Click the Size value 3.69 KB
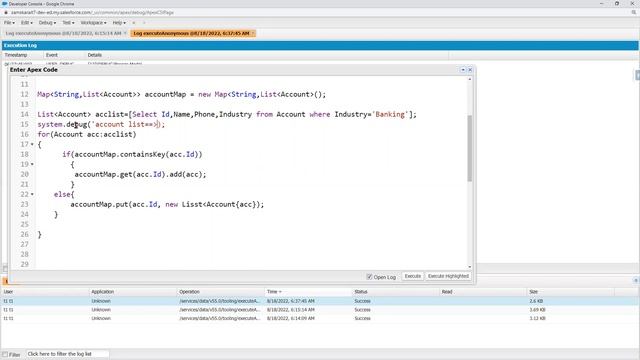Screen dimensions: 640x360 pyautogui.click(x=538, y=309)
